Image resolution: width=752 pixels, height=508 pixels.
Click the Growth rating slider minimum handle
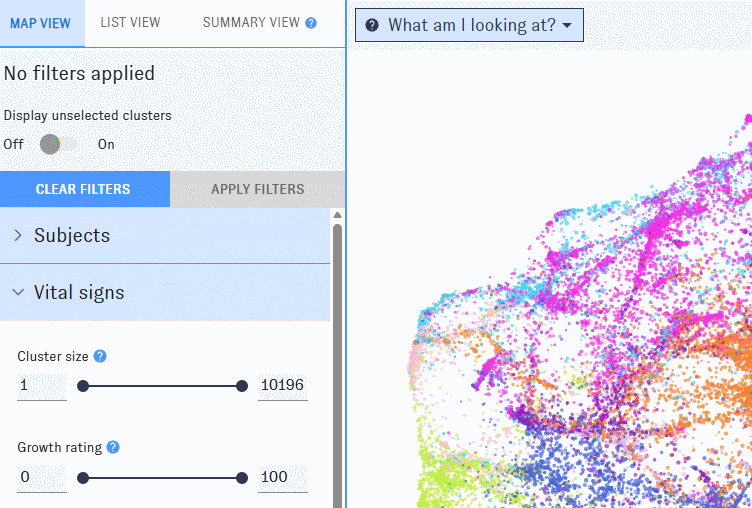pyautogui.click(x=83, y=478)
